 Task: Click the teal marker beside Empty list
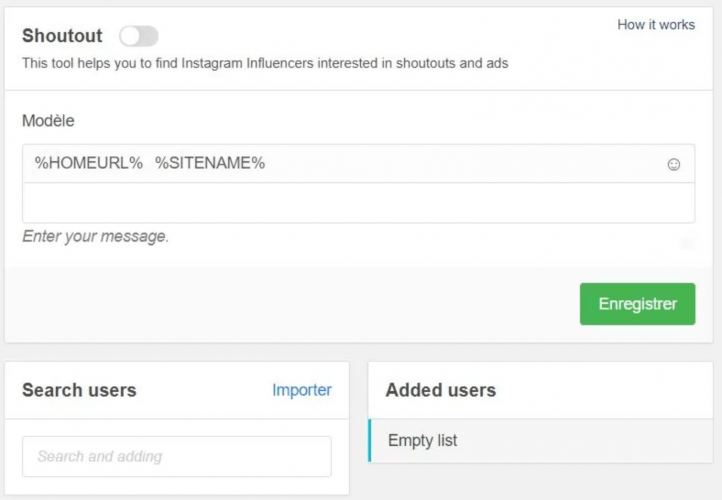[370, 440]
